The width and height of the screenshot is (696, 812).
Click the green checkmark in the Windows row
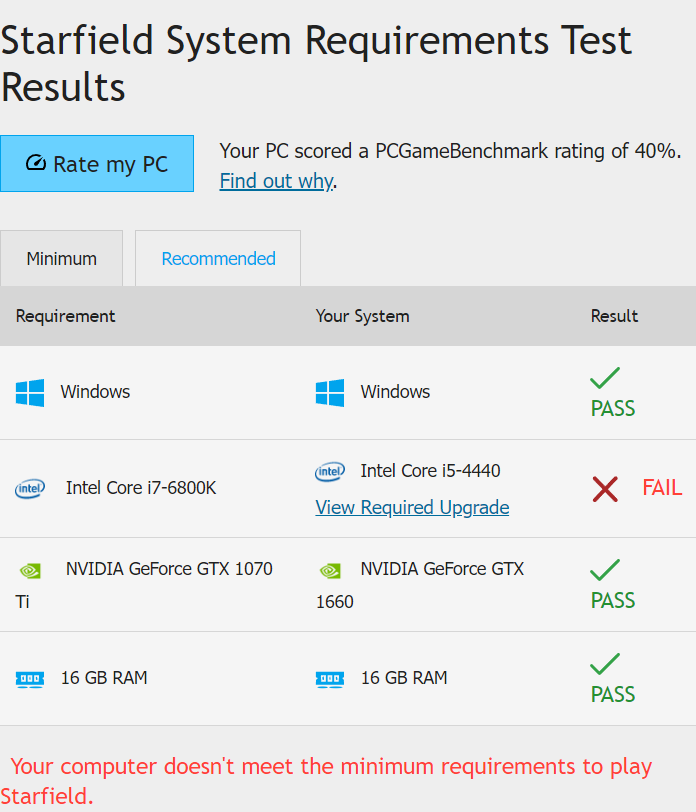pos(605,378)
